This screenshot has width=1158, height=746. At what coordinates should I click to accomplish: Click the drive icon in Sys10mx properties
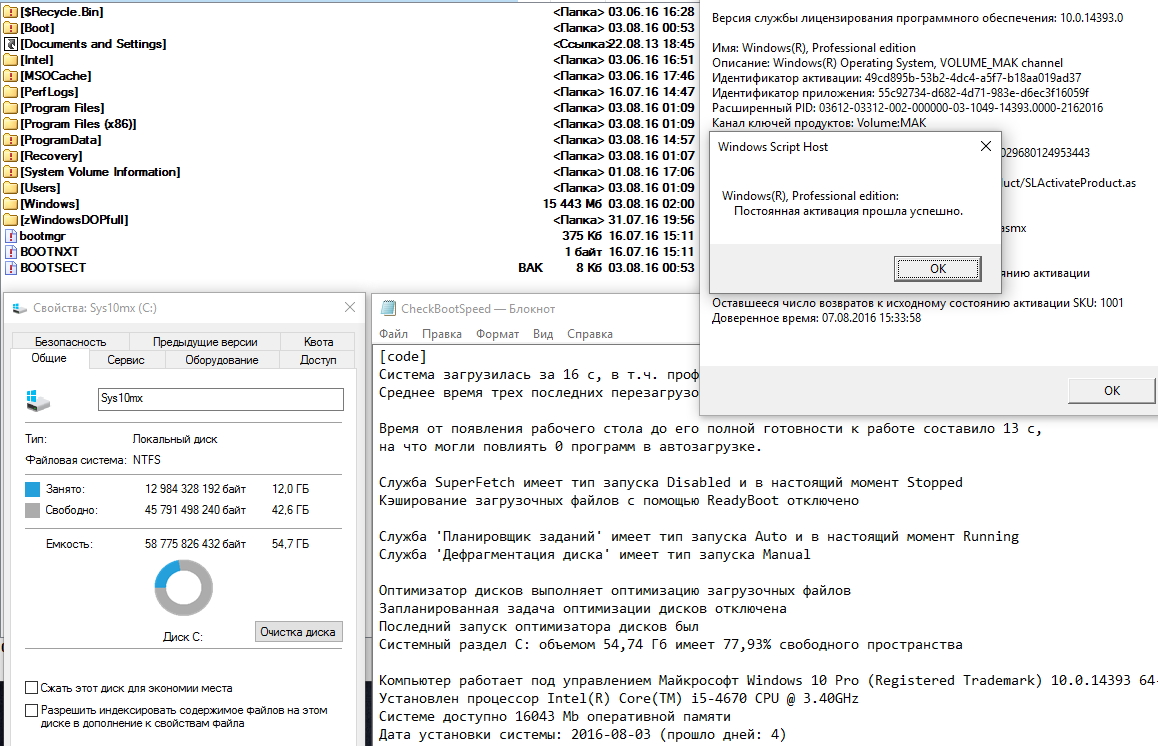tap(38, 400)
